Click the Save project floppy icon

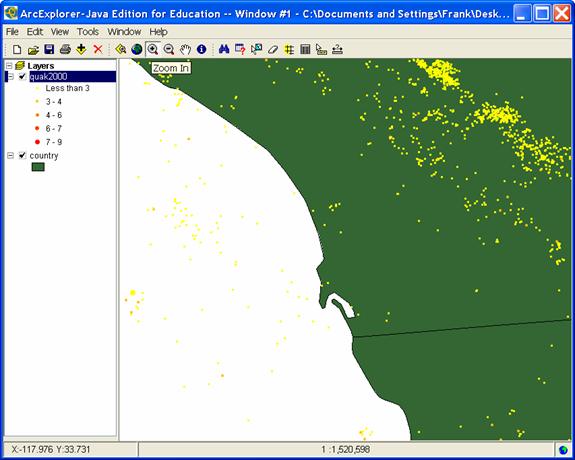tap(49, 49)
